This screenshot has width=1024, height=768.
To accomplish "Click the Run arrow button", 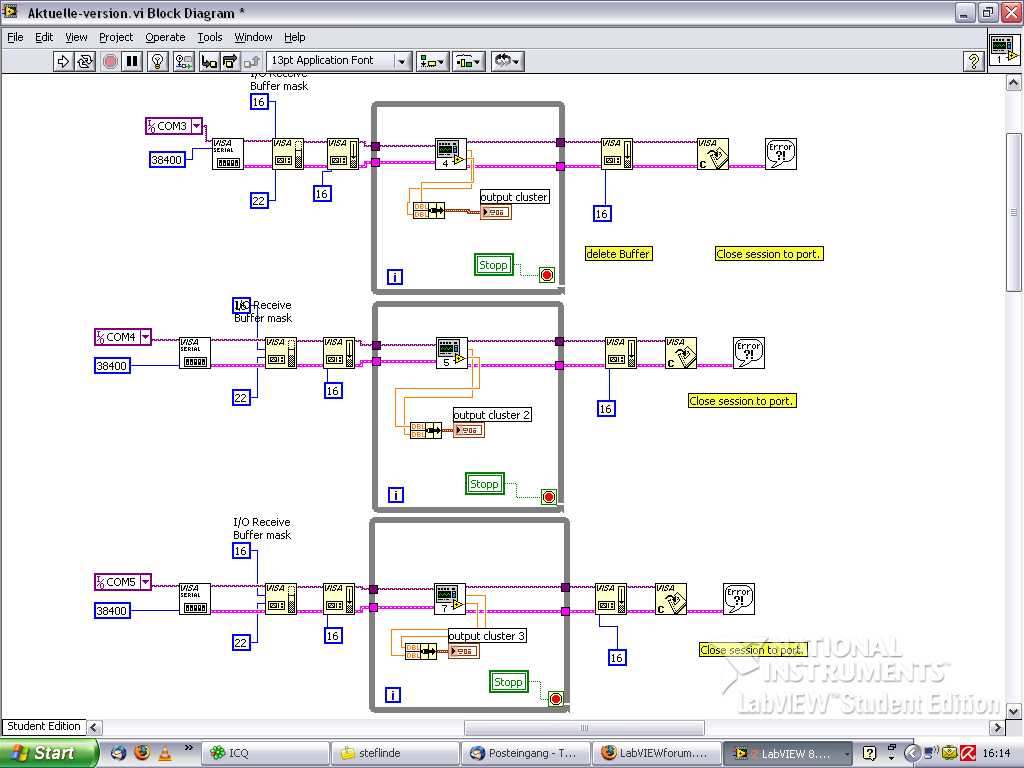I will click(63, 61).
